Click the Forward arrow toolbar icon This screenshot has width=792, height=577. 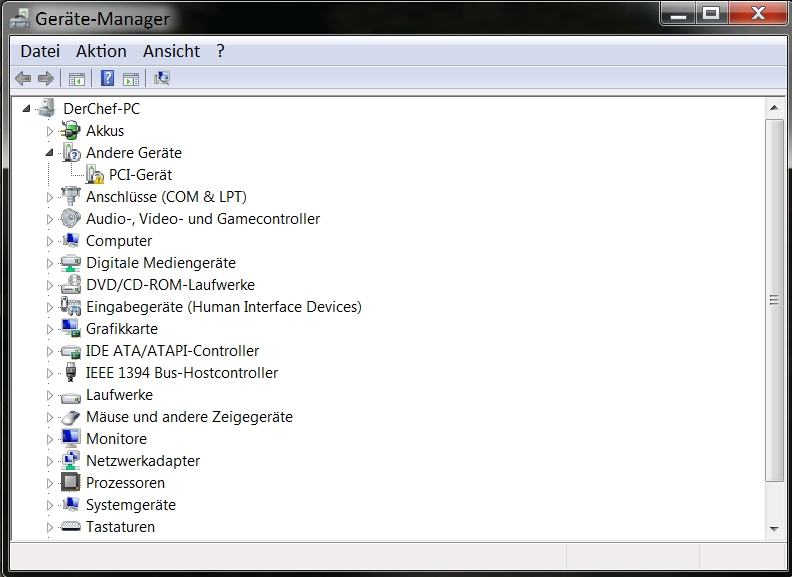(x=46, y=78)
